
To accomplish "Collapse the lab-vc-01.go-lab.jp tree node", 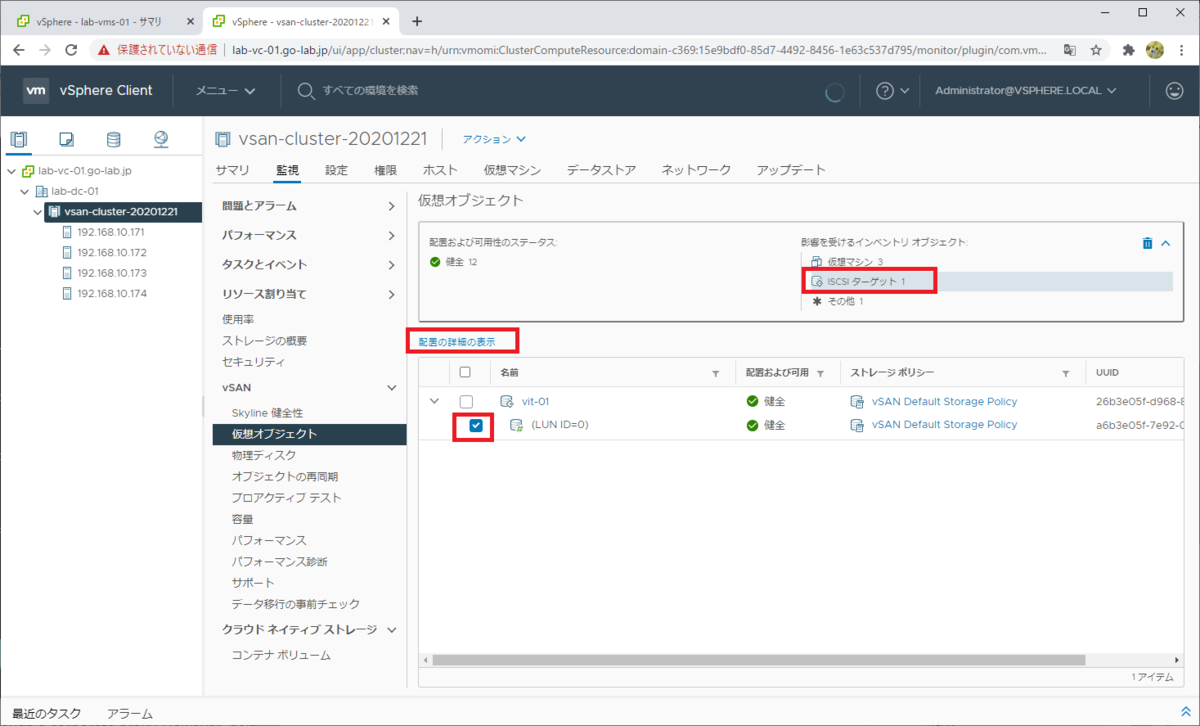I will tap(11, 171).
